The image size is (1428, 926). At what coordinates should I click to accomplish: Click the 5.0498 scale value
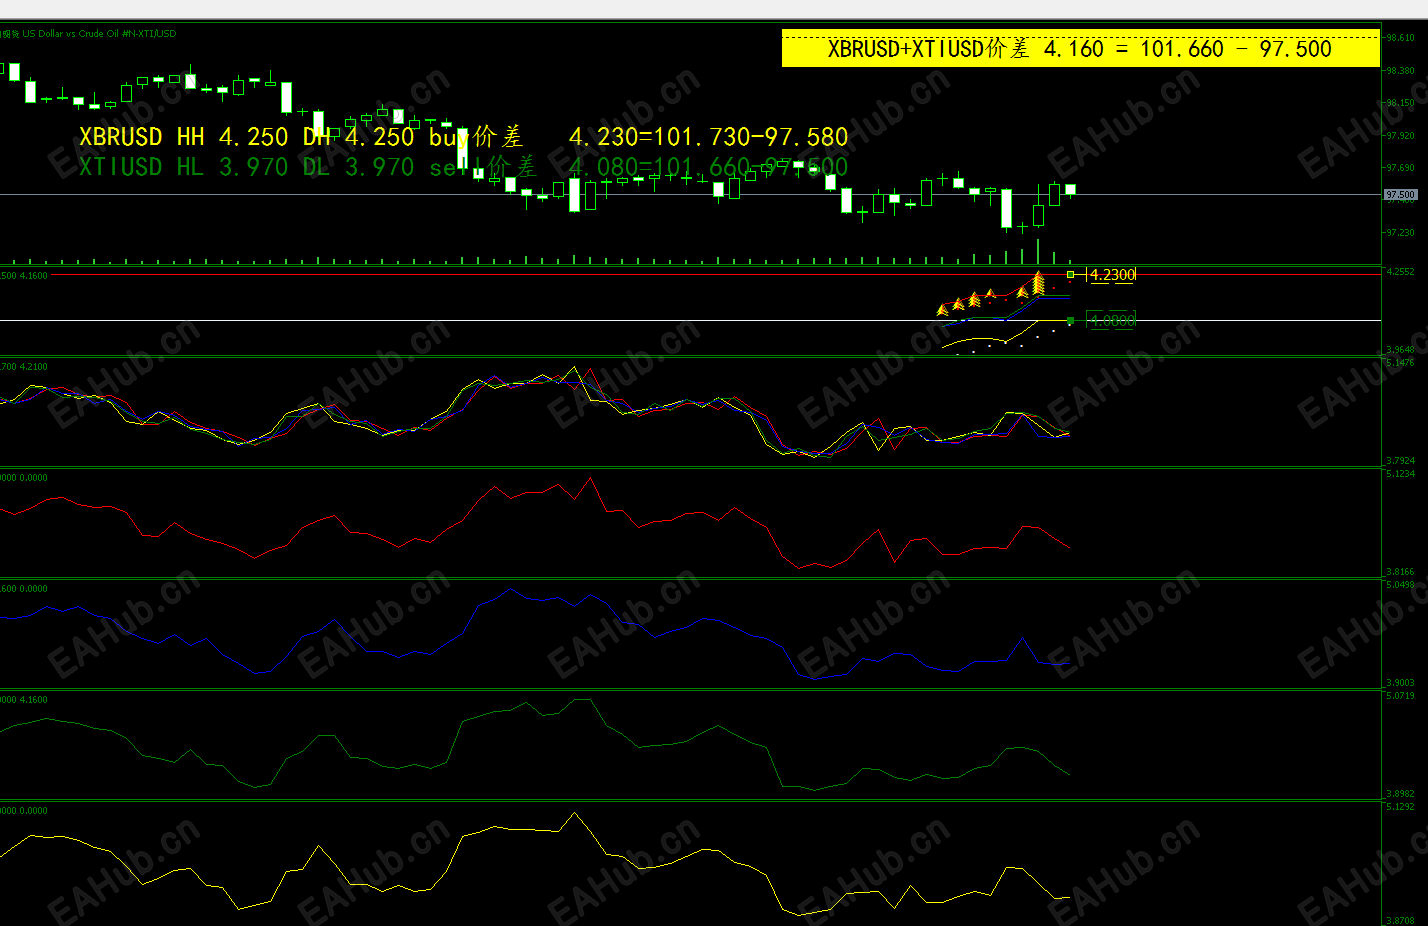click(1400, 585)
